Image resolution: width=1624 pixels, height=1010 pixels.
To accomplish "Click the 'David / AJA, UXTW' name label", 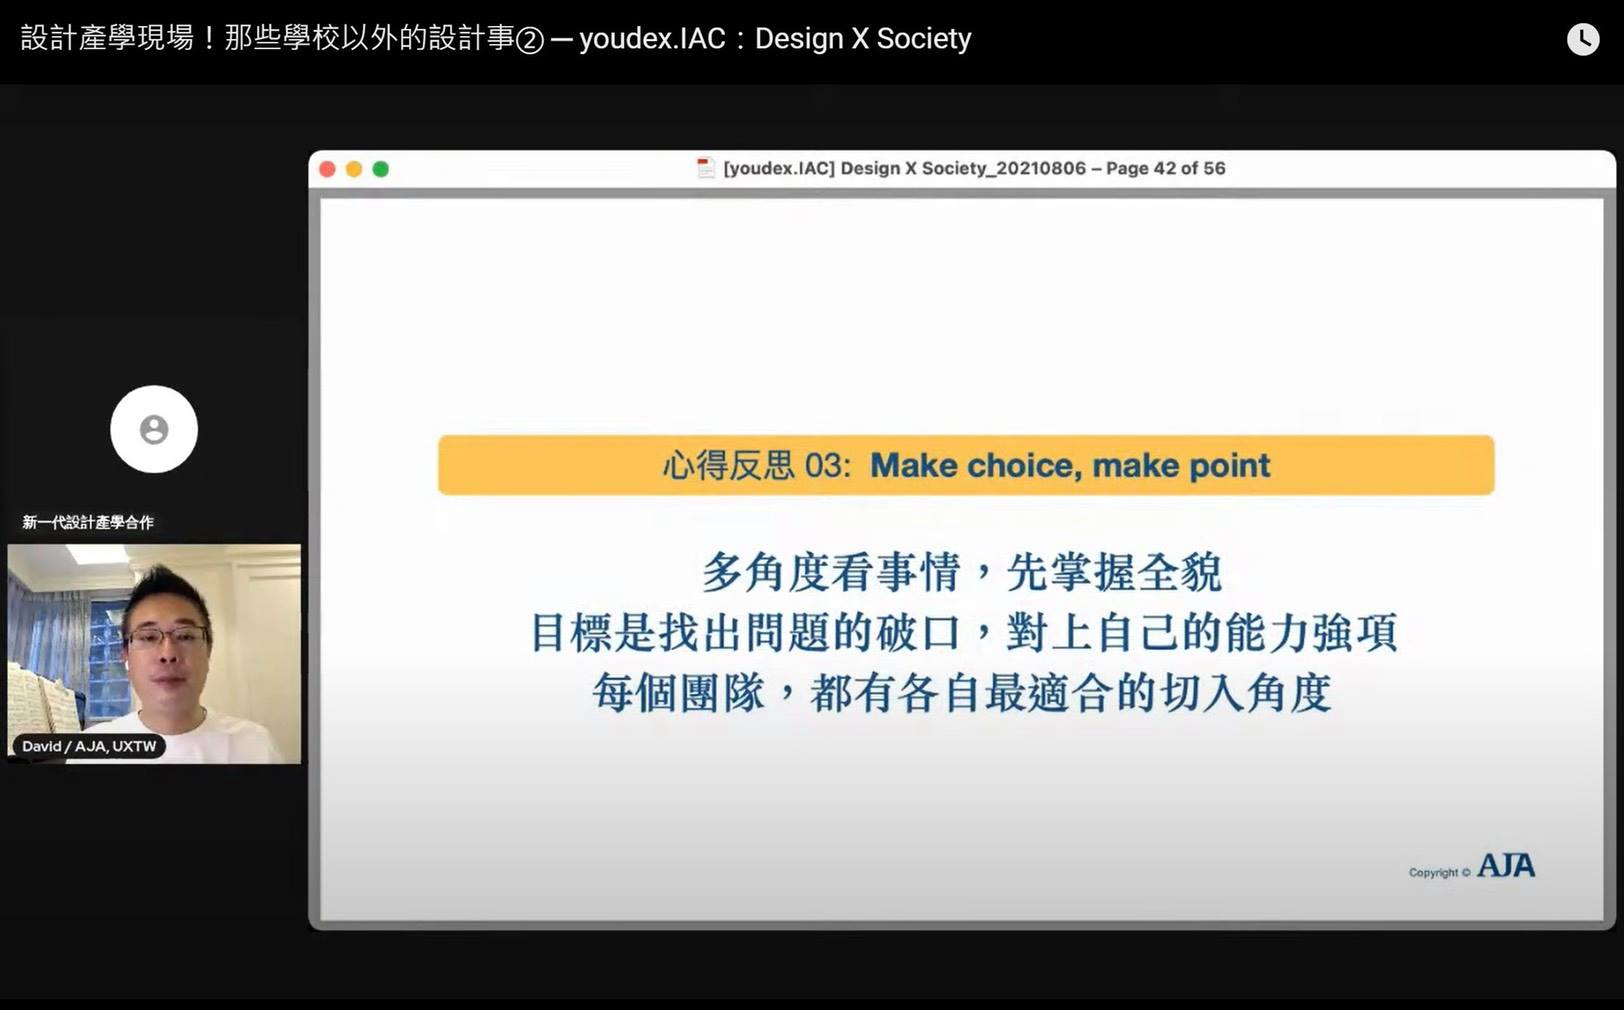I will click(x=89, y=746).
